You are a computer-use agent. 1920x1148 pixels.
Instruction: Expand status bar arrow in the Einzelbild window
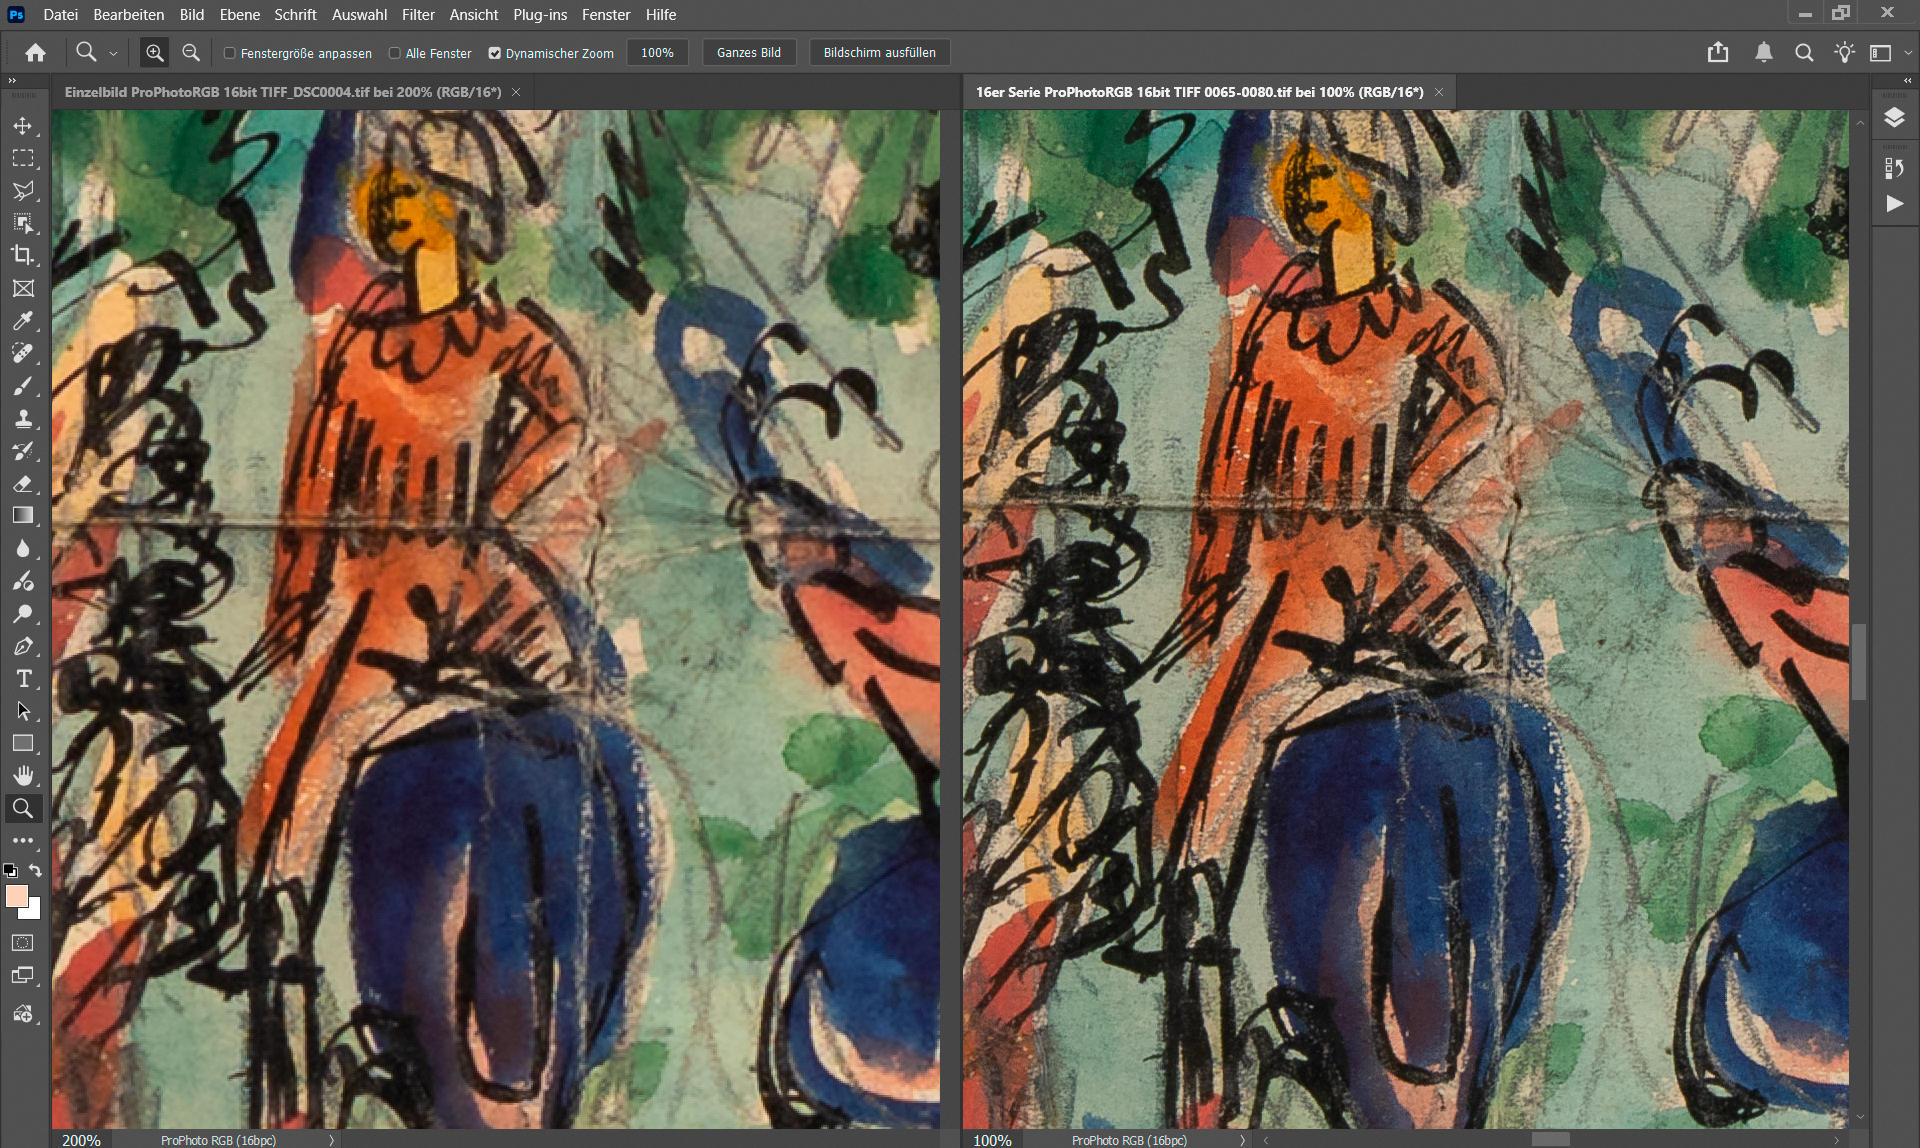coord(332,1140)
